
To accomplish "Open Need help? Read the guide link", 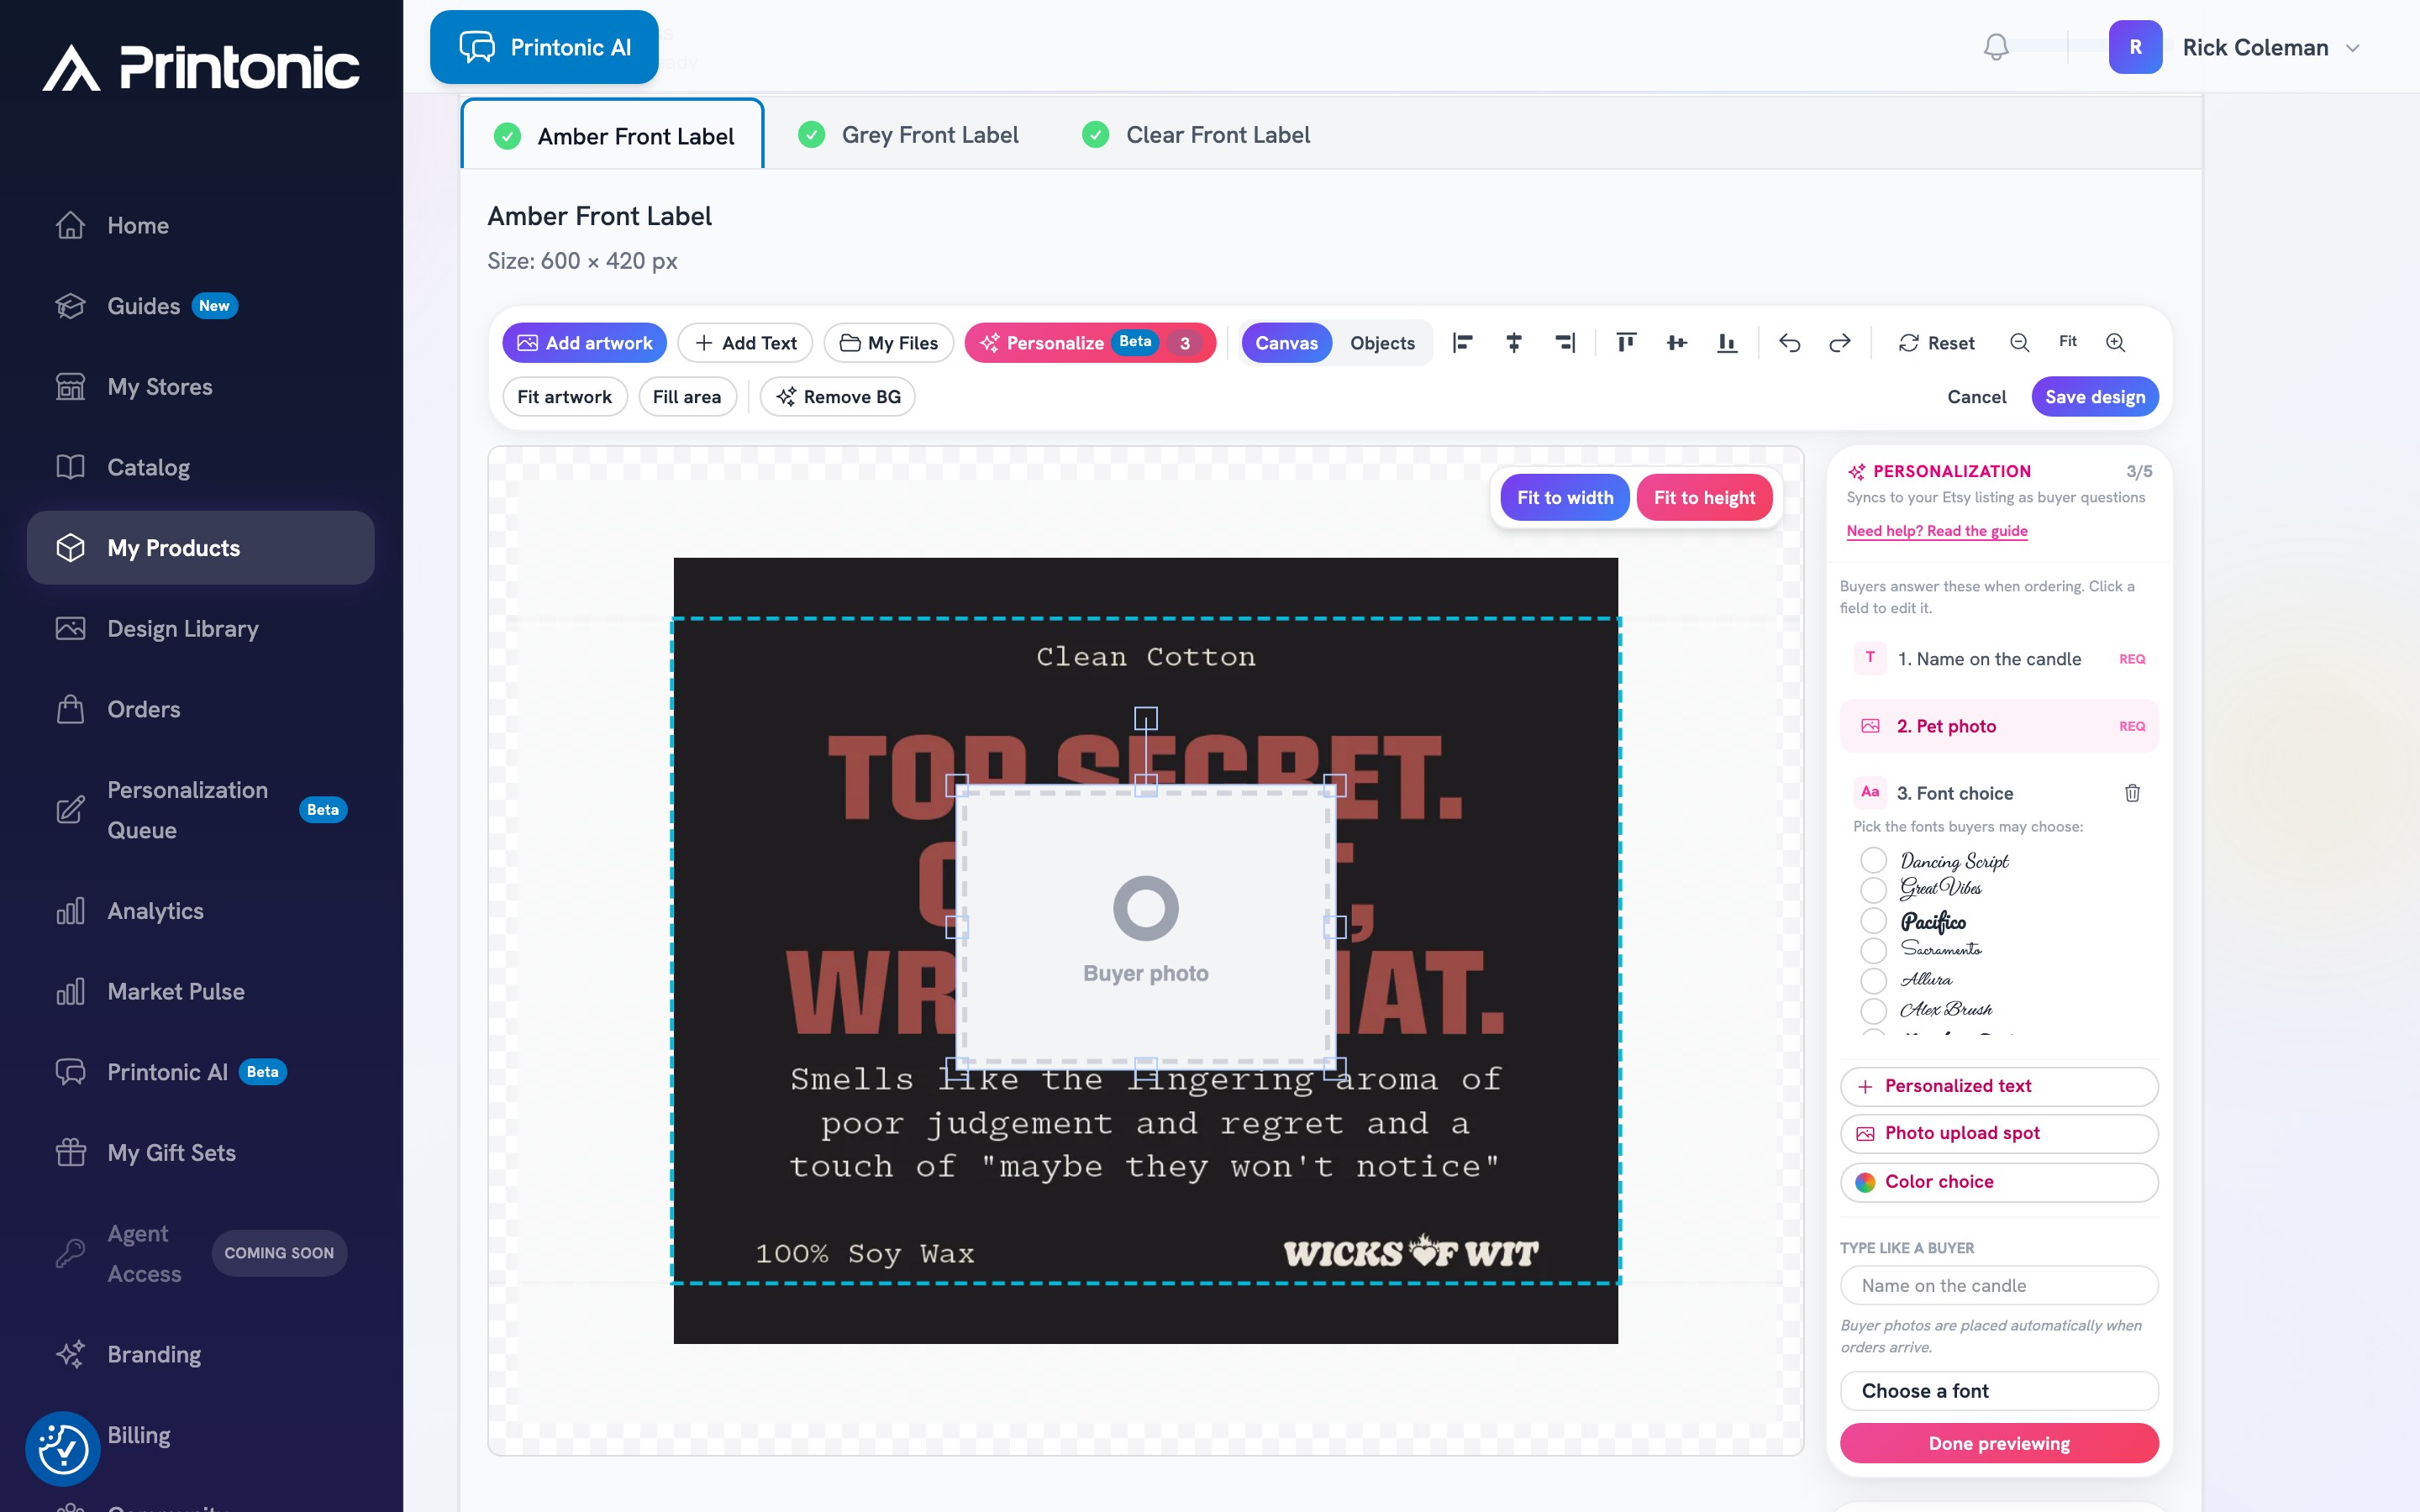I will [1936, 531].
